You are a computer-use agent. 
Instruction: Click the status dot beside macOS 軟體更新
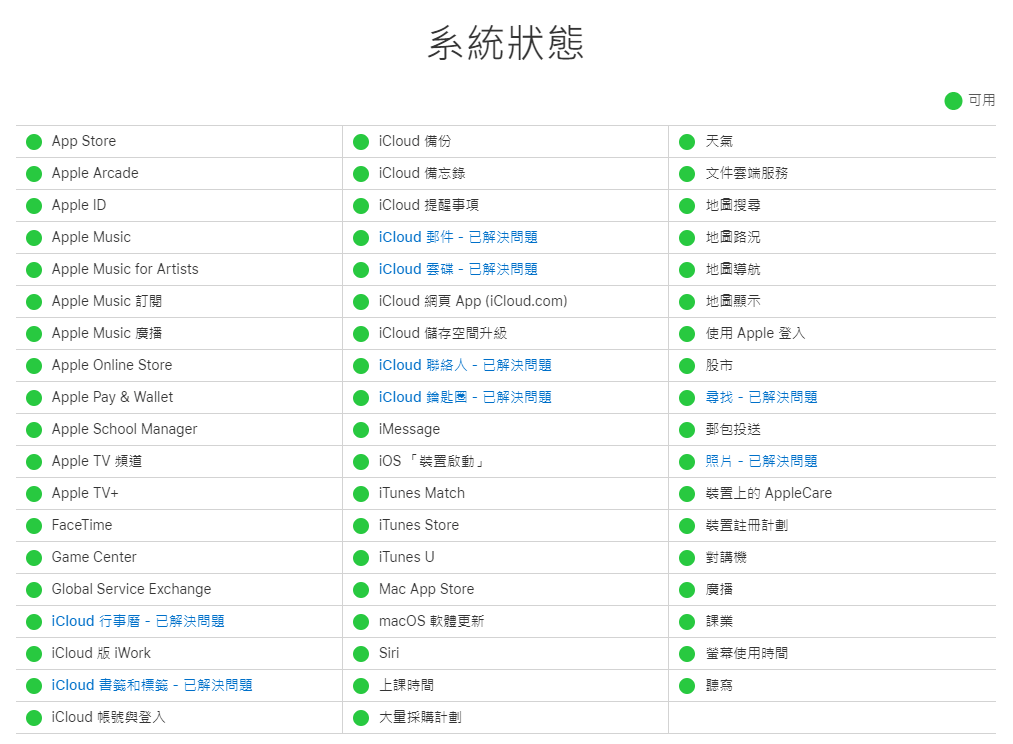pyautogui.click(x=361, y=621)
